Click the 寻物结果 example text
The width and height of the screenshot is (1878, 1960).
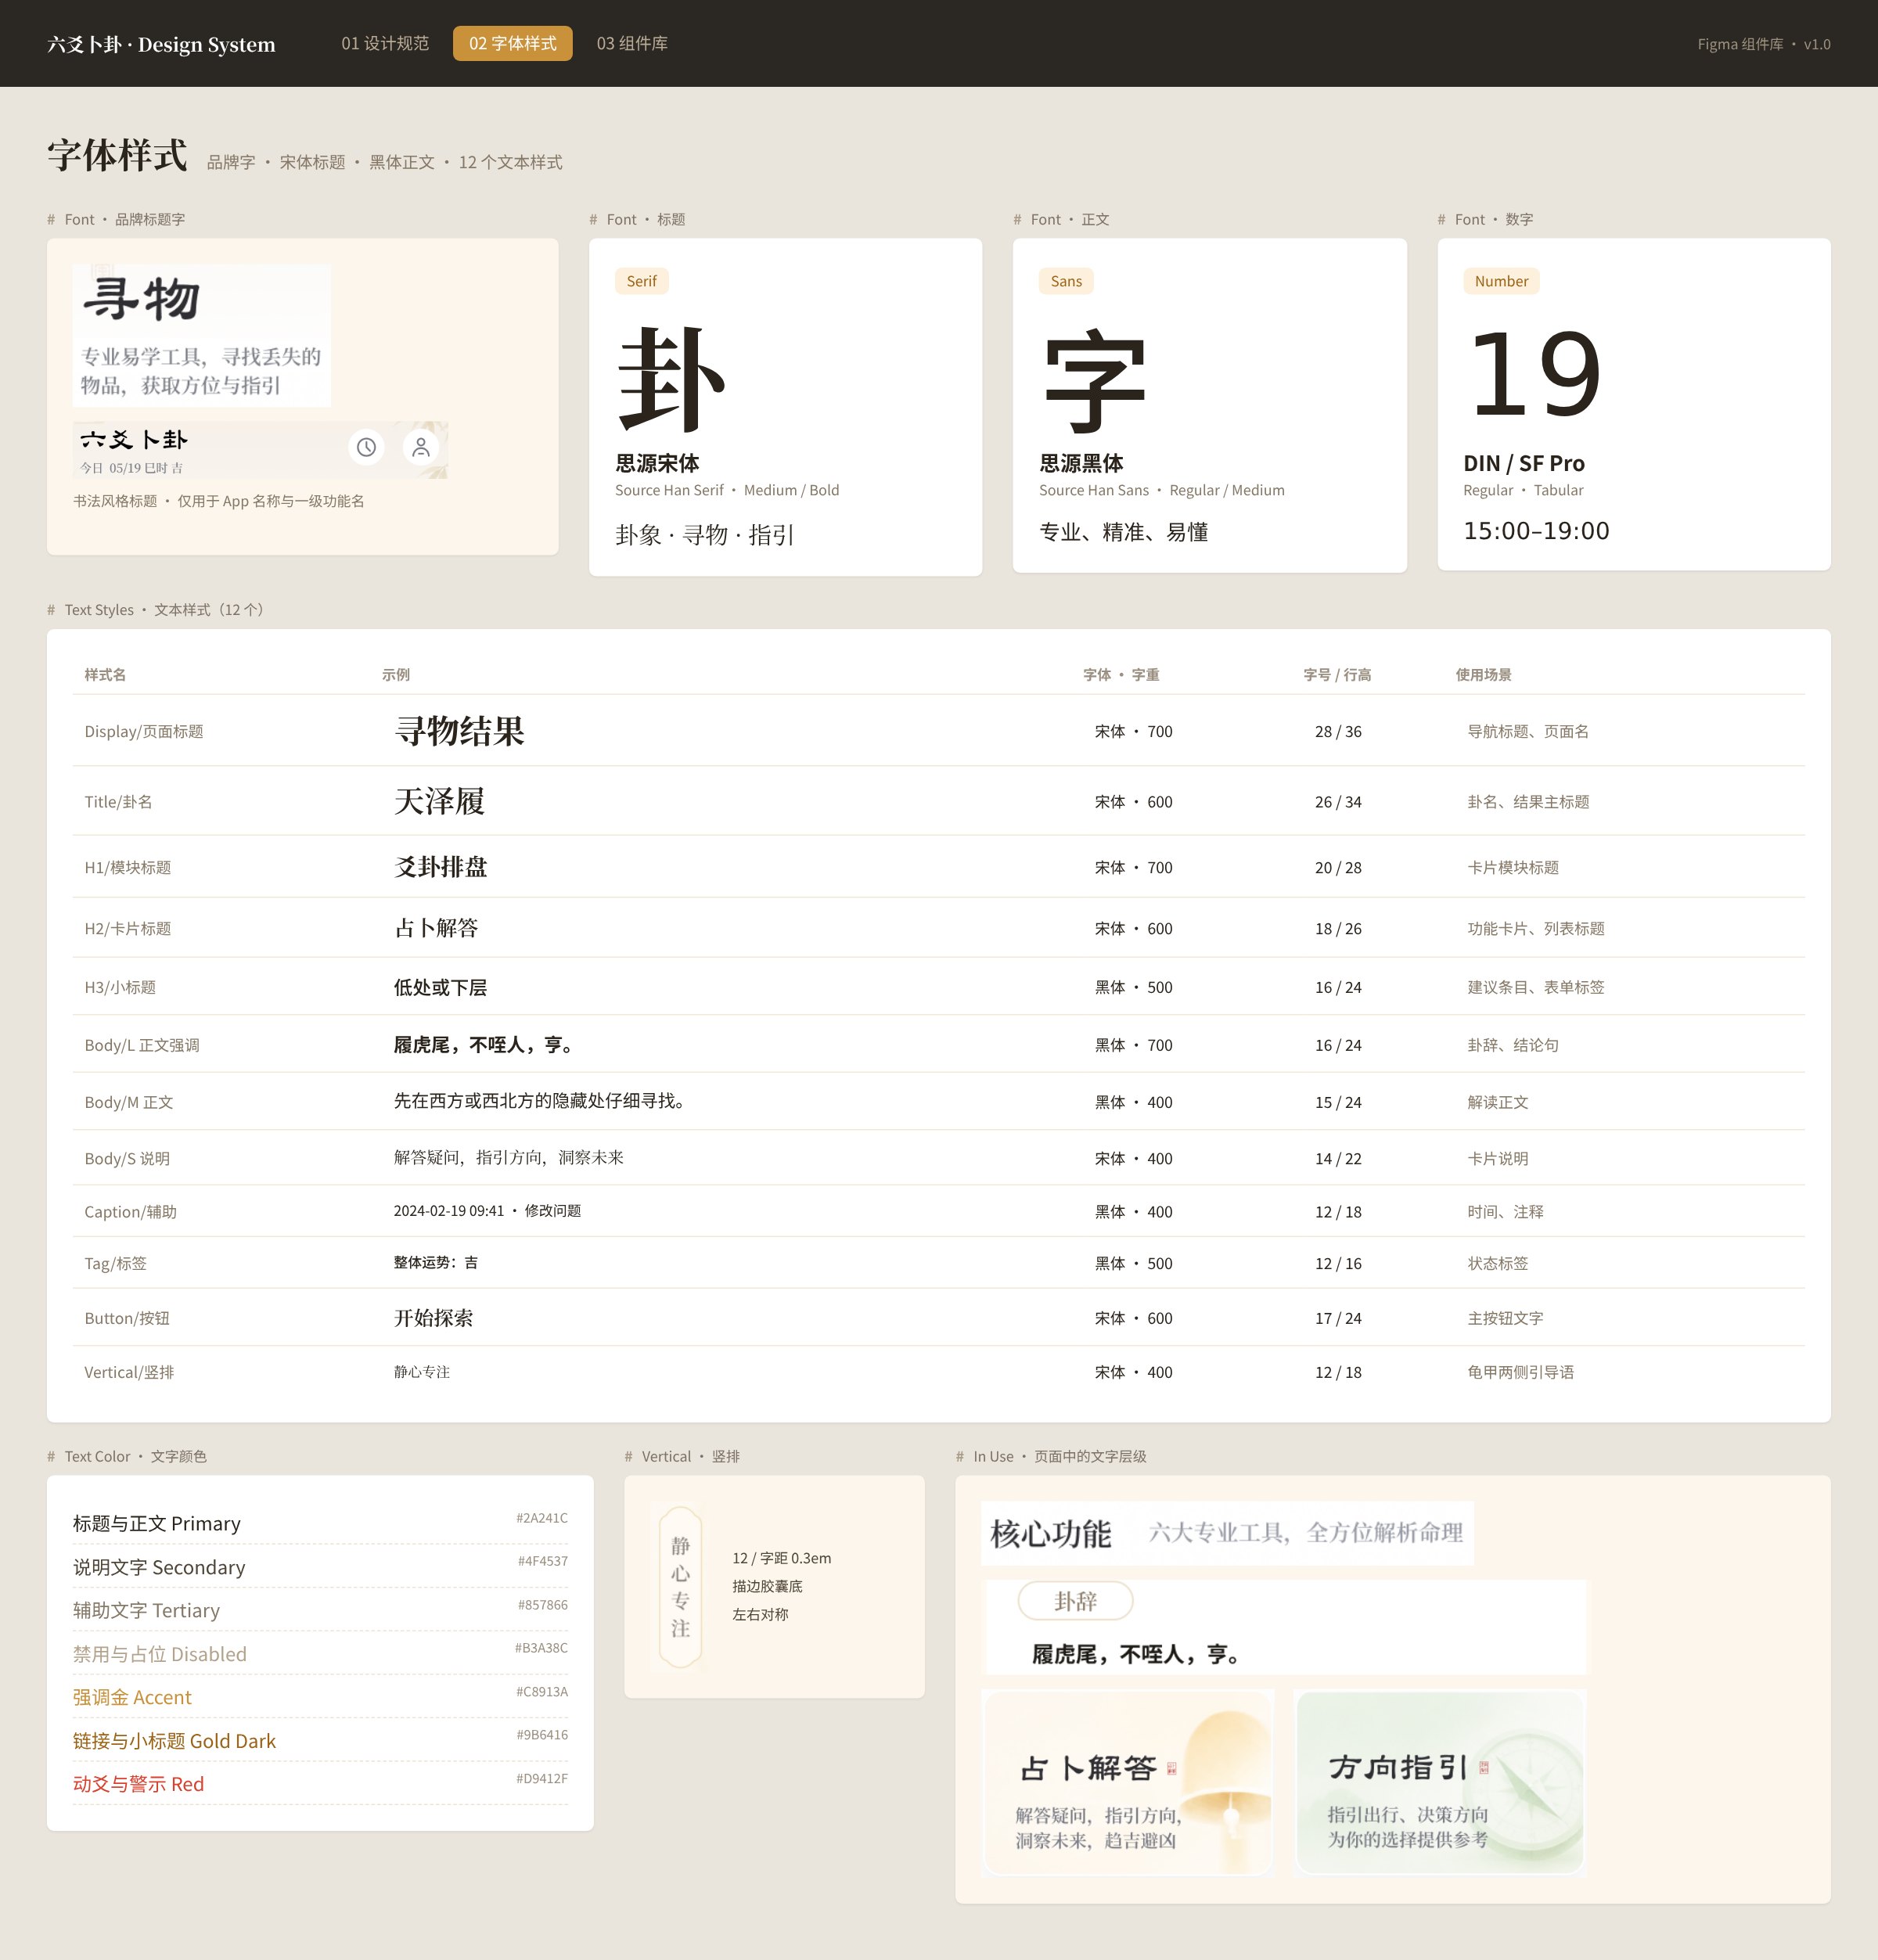[459, 731]
